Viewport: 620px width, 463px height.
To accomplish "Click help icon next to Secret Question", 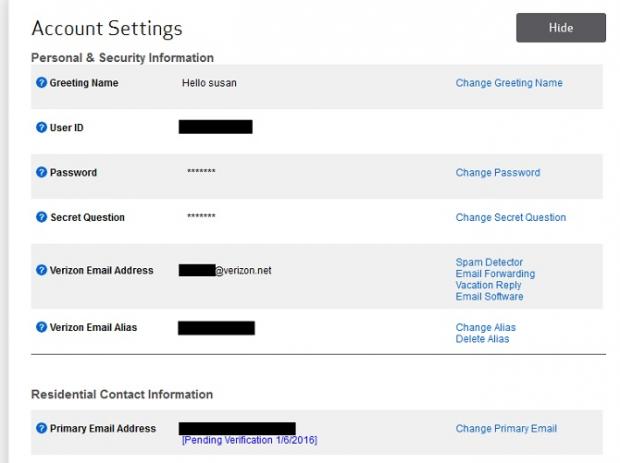I will coord(42,217).
